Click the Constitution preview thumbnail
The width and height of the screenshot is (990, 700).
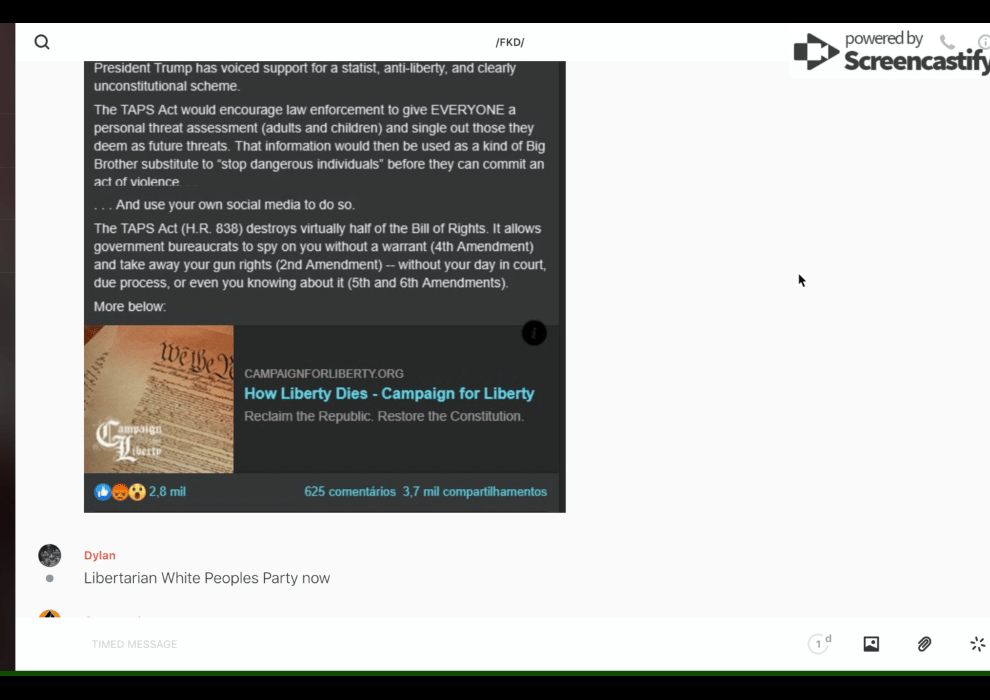pos(159,399)
